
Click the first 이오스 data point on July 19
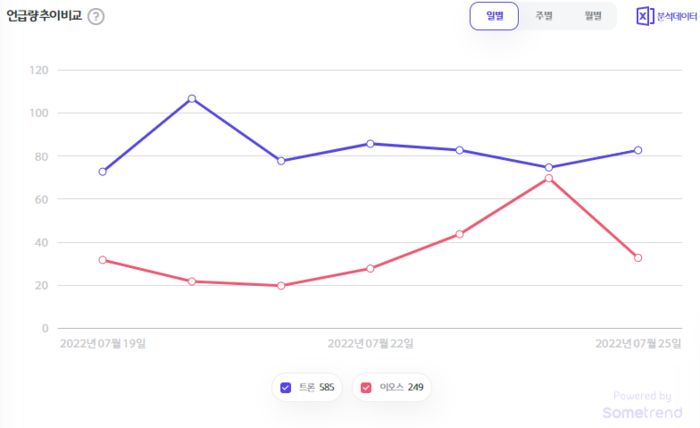tap(103, 260)
